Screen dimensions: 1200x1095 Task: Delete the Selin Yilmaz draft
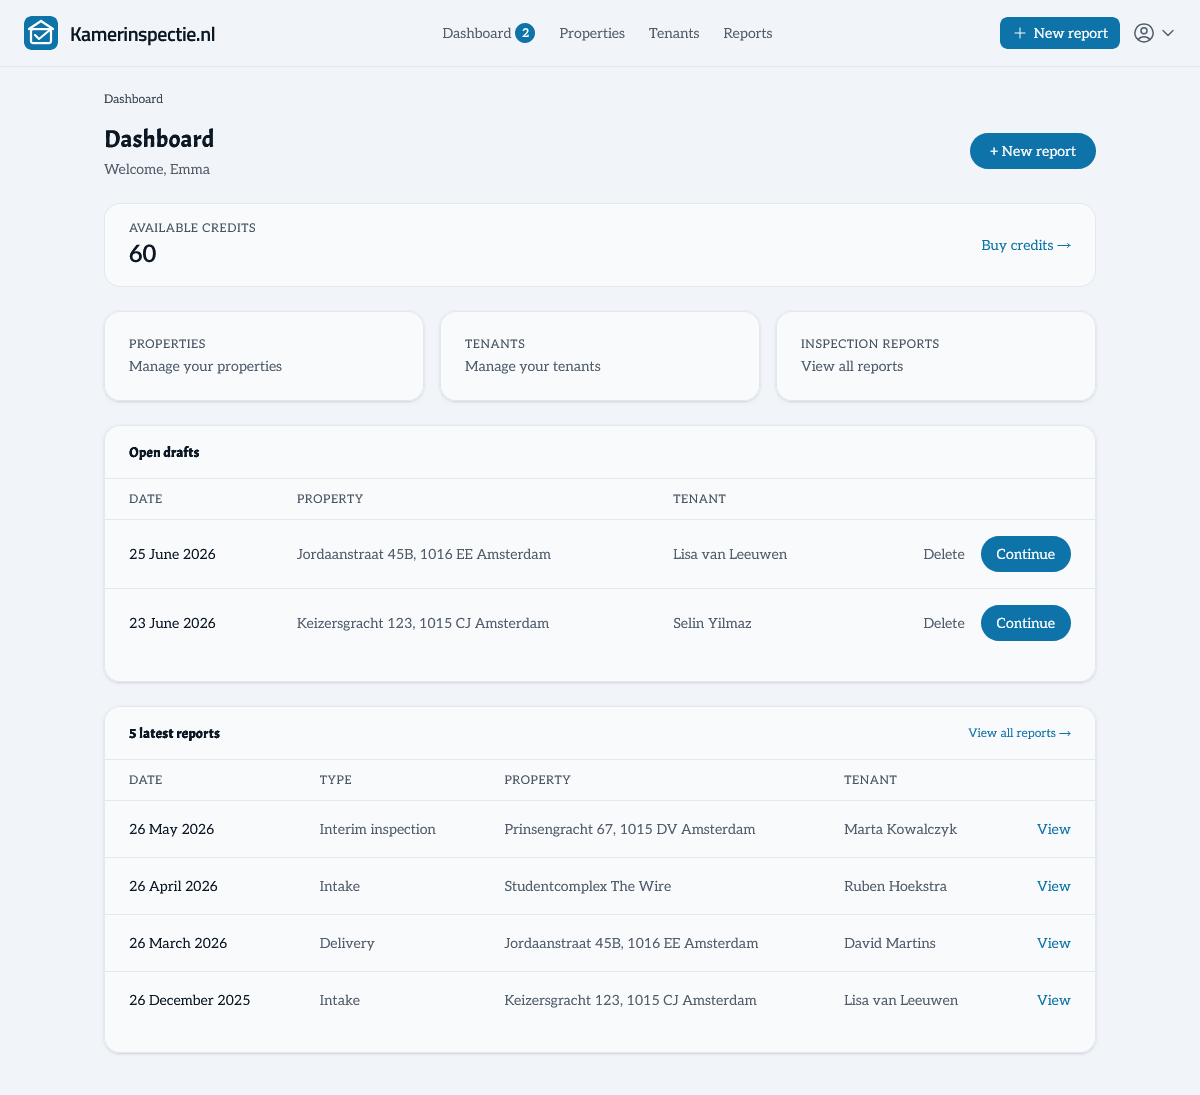click(944, 623)
